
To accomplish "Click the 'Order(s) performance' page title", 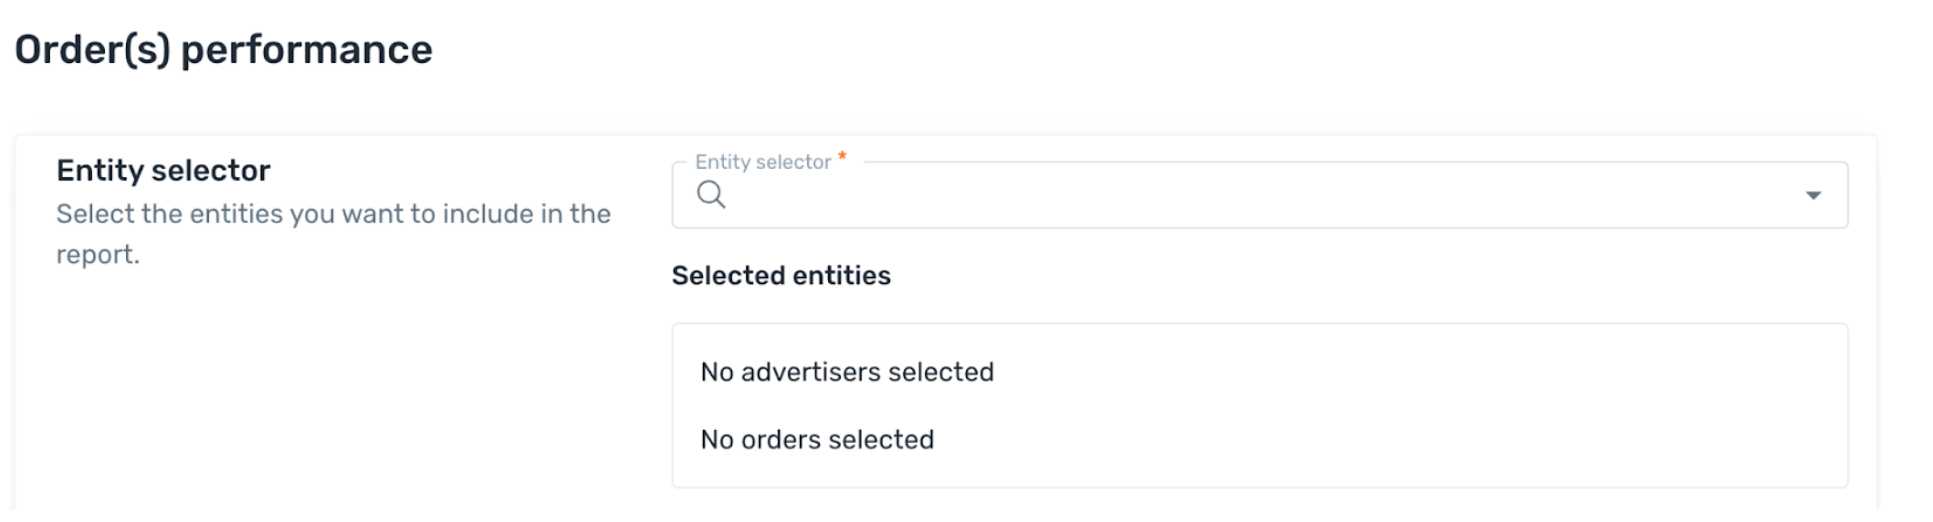I will click(224, 49).
